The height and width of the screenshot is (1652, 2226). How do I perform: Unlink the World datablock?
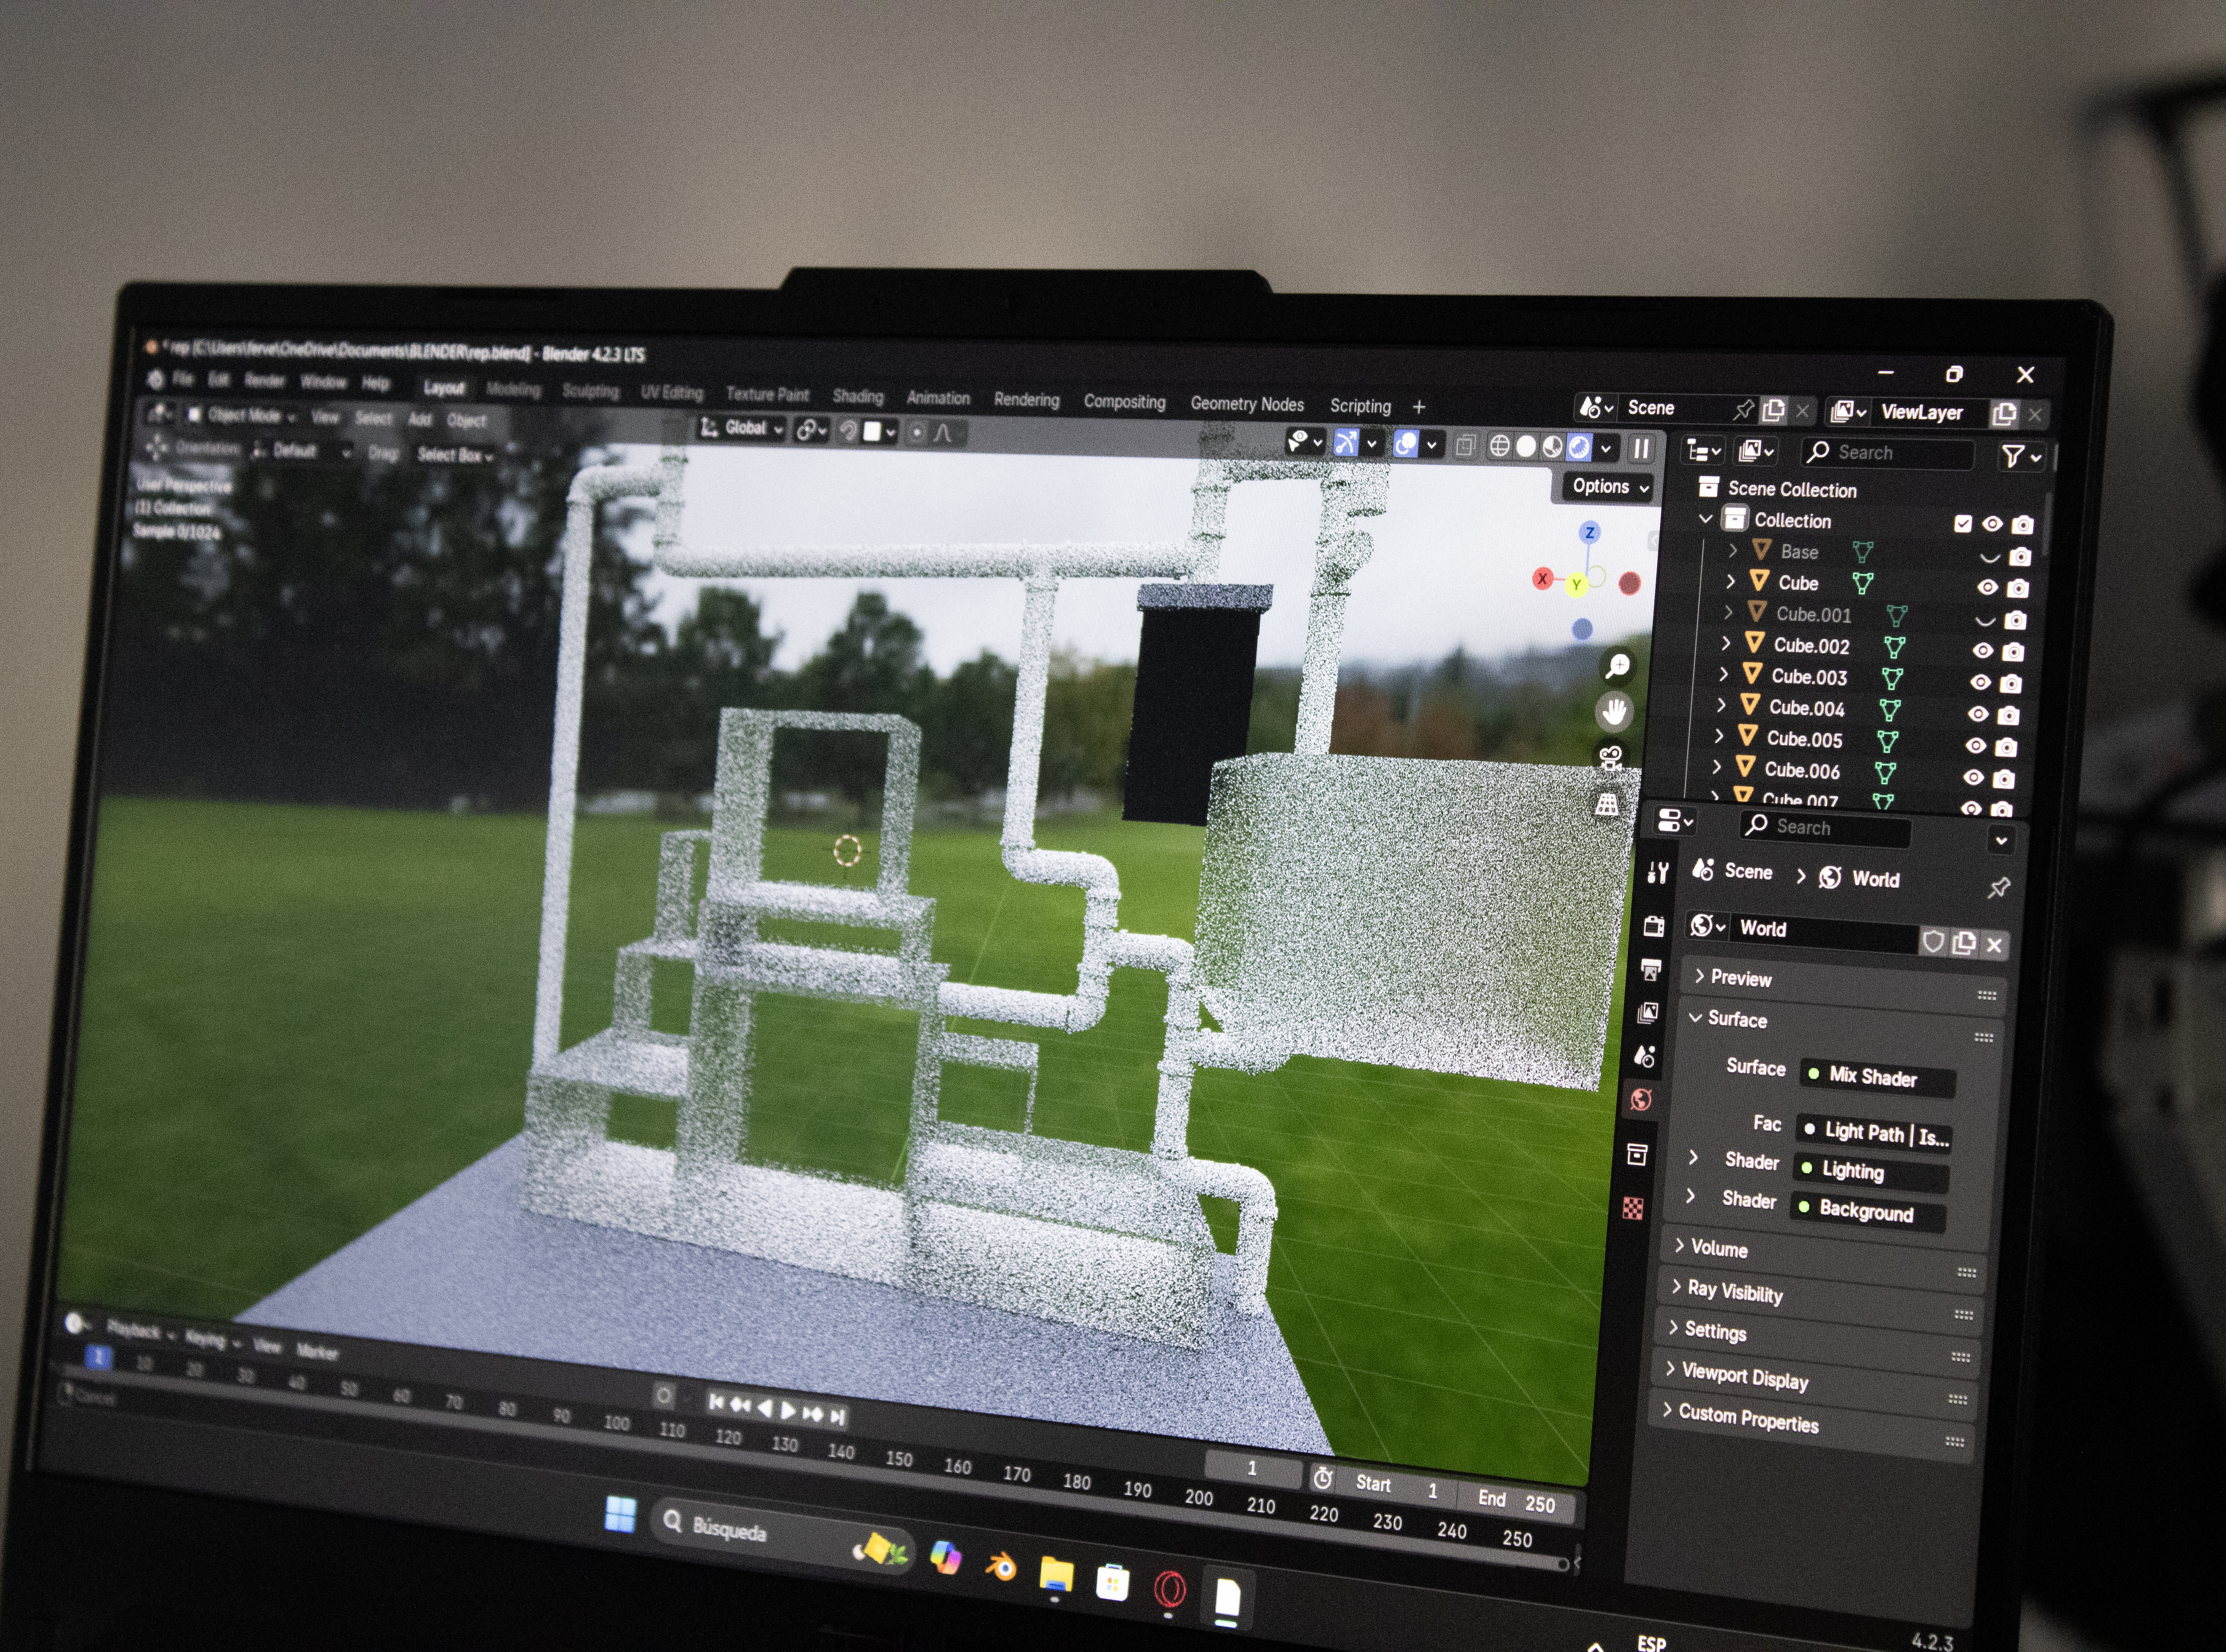[1994, 945]
